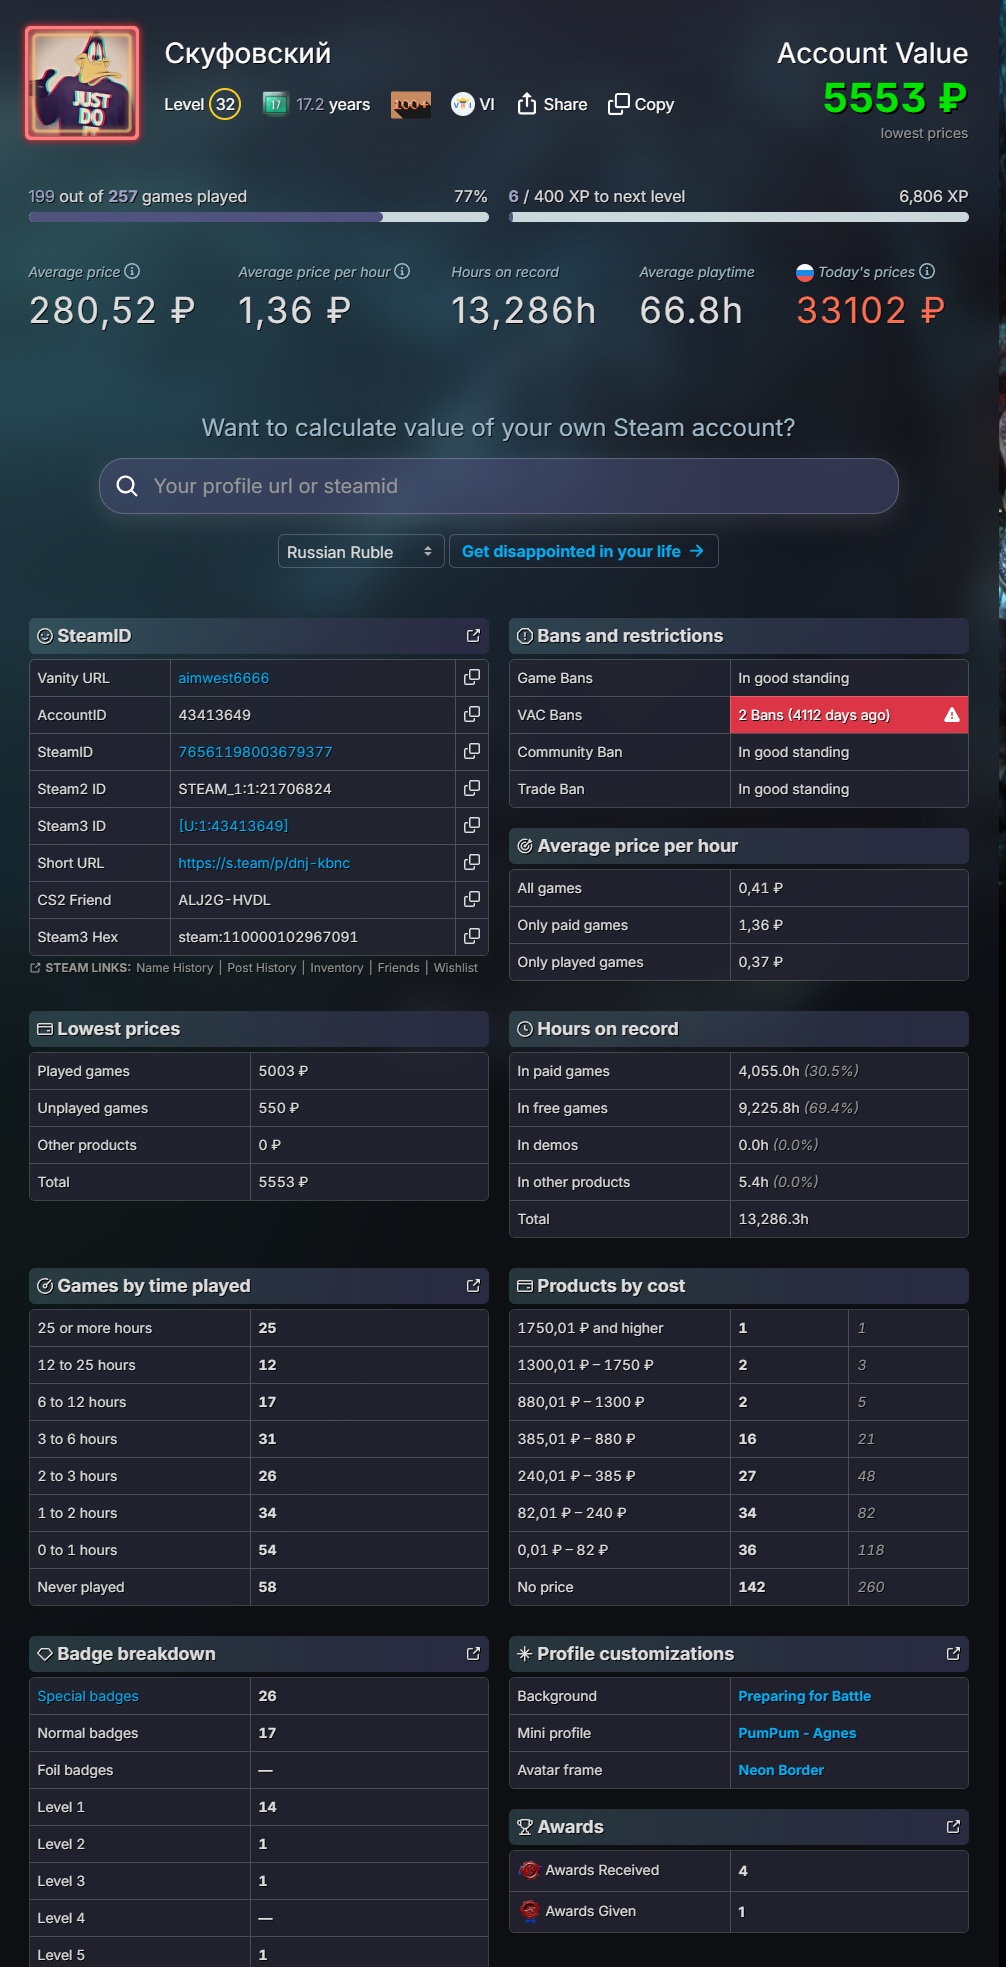The image size is (1006, 1967).
Task: Click the Share profile button
Action: [x=552, y=104]
